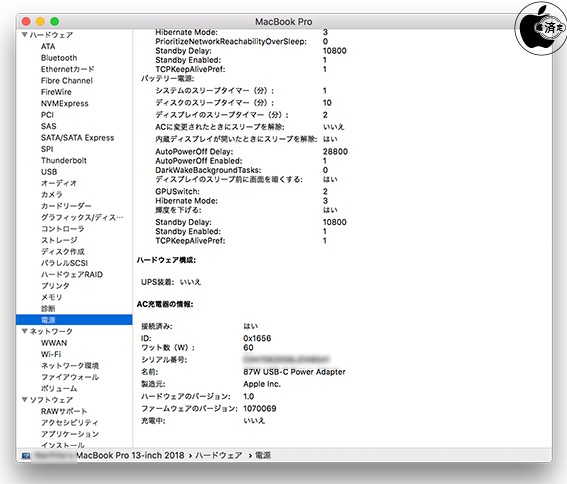Open ハードウェアRAID in the sidebar
This screenshot has width=567, height=484.
point(72,275)
